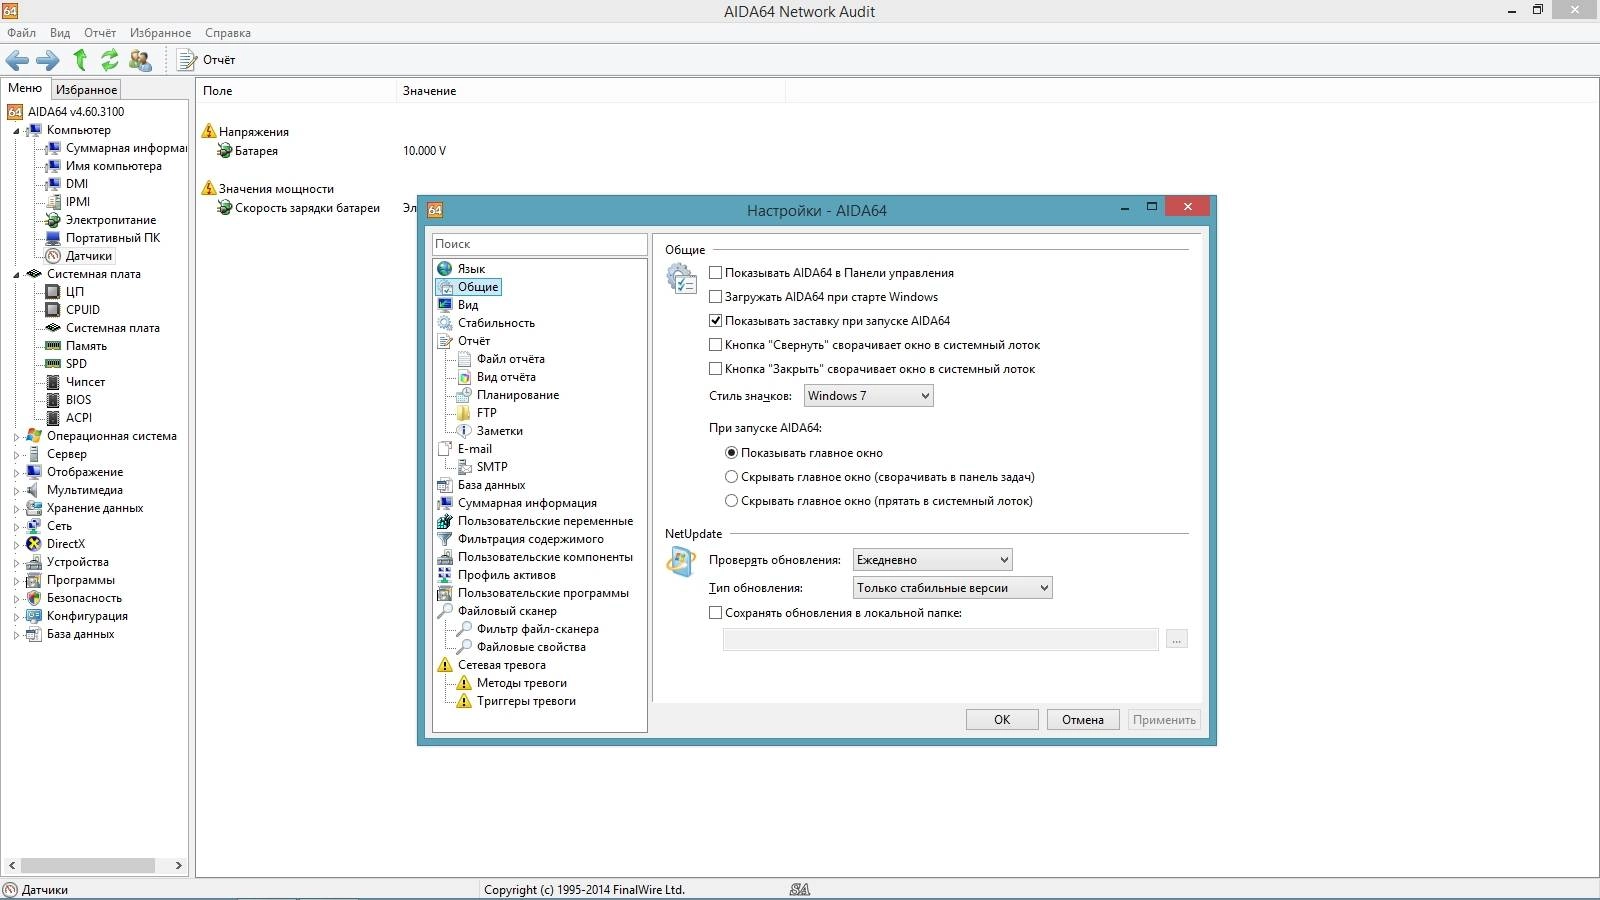Select Стабильность gear icon in settings
This screenshot has height=900, width=1600.
445,323
